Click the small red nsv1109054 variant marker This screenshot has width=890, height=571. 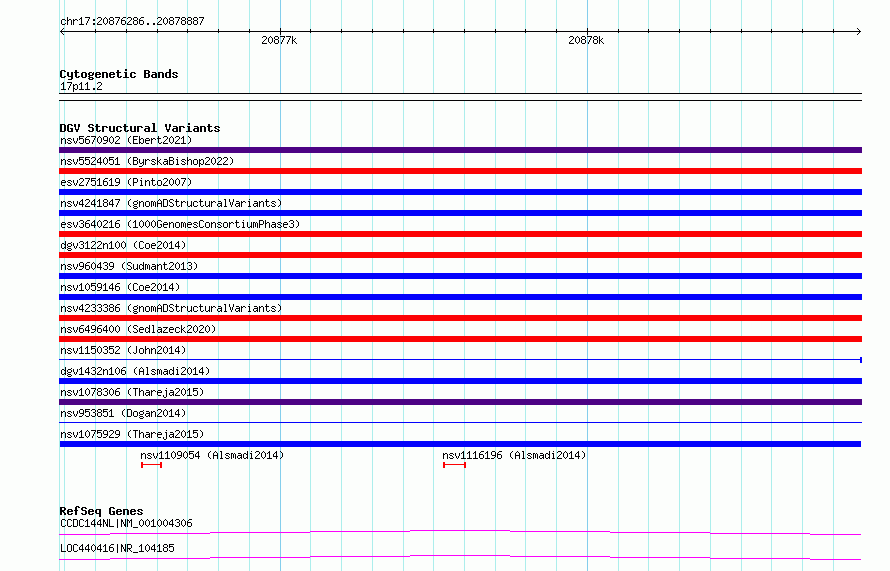point(152,465)
